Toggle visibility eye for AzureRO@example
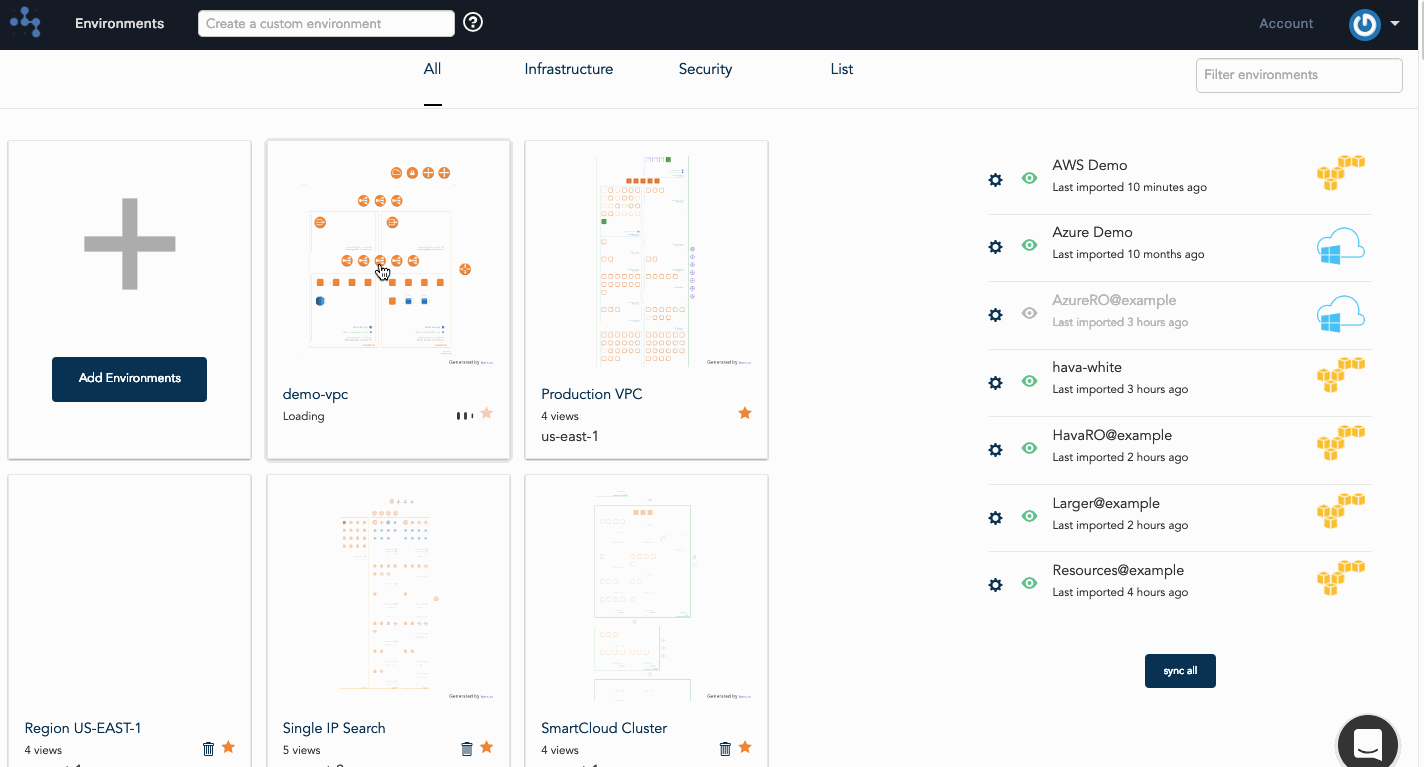 [1029, 313]
